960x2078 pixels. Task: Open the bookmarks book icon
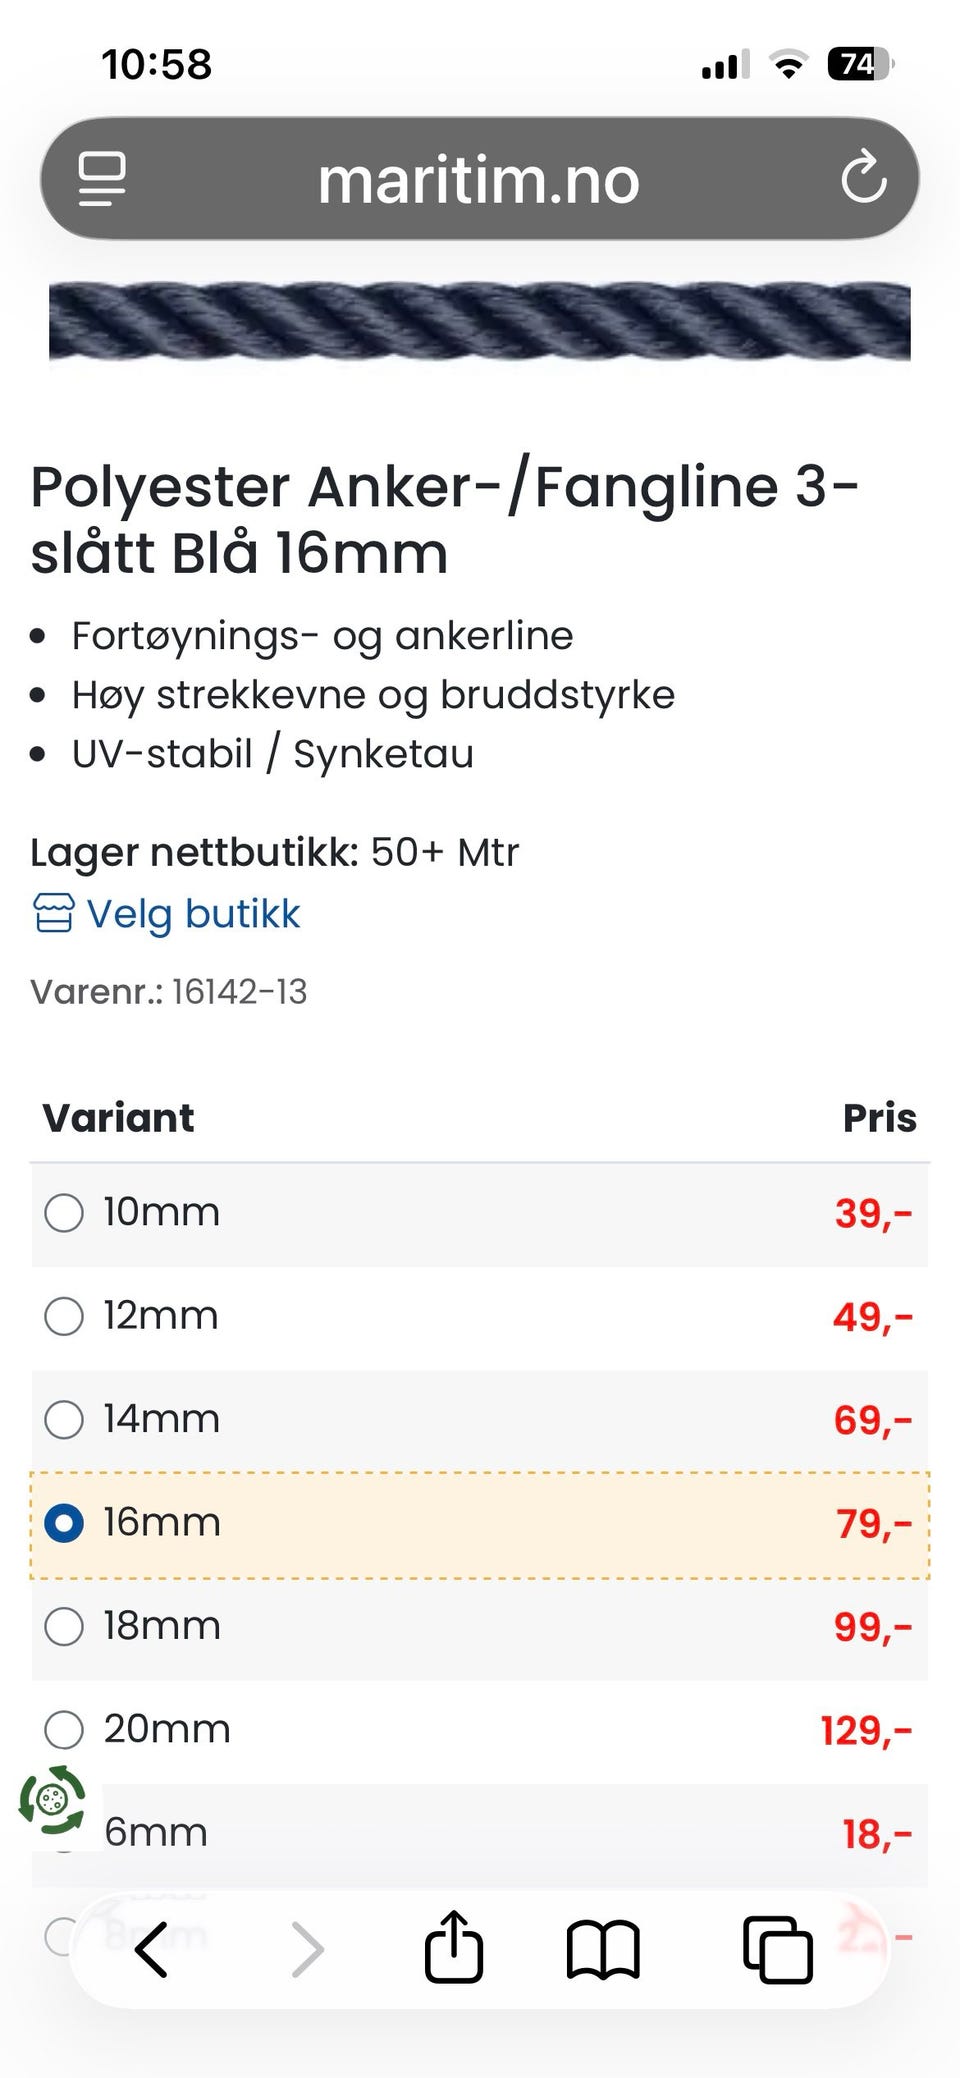coord(603,1949)
